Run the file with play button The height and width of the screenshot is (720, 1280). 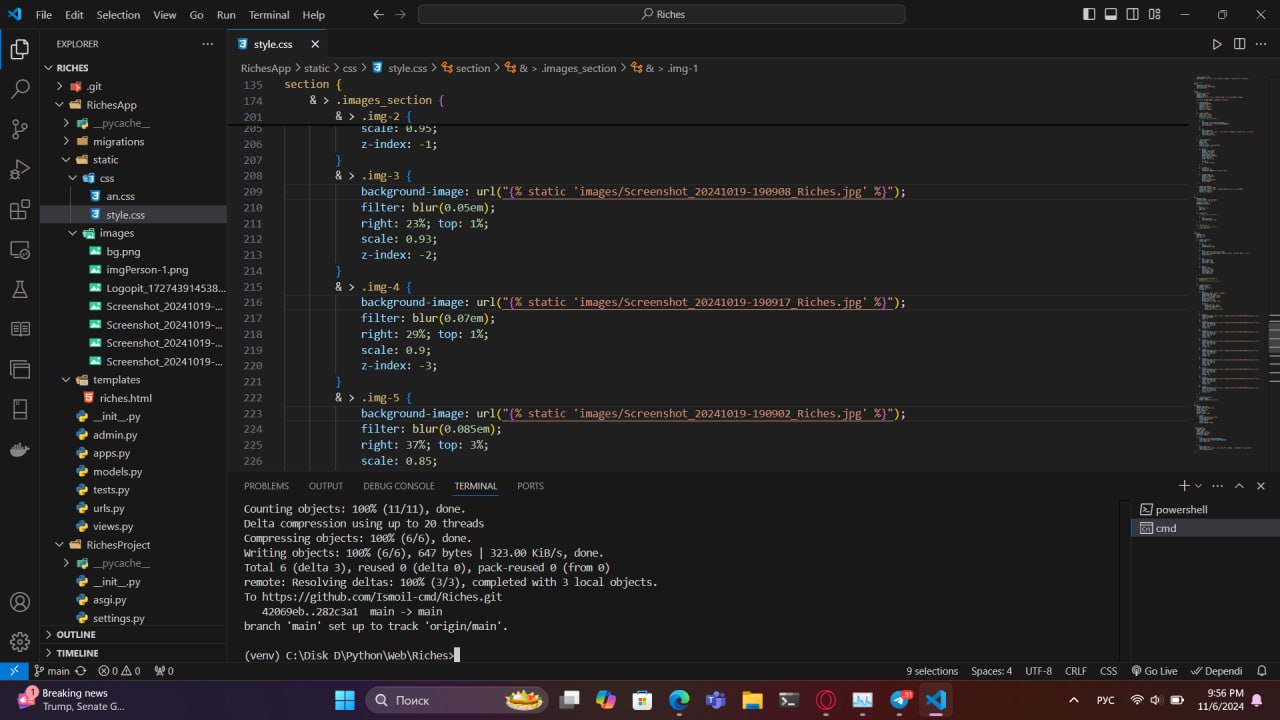click(x=1217, y=44)
